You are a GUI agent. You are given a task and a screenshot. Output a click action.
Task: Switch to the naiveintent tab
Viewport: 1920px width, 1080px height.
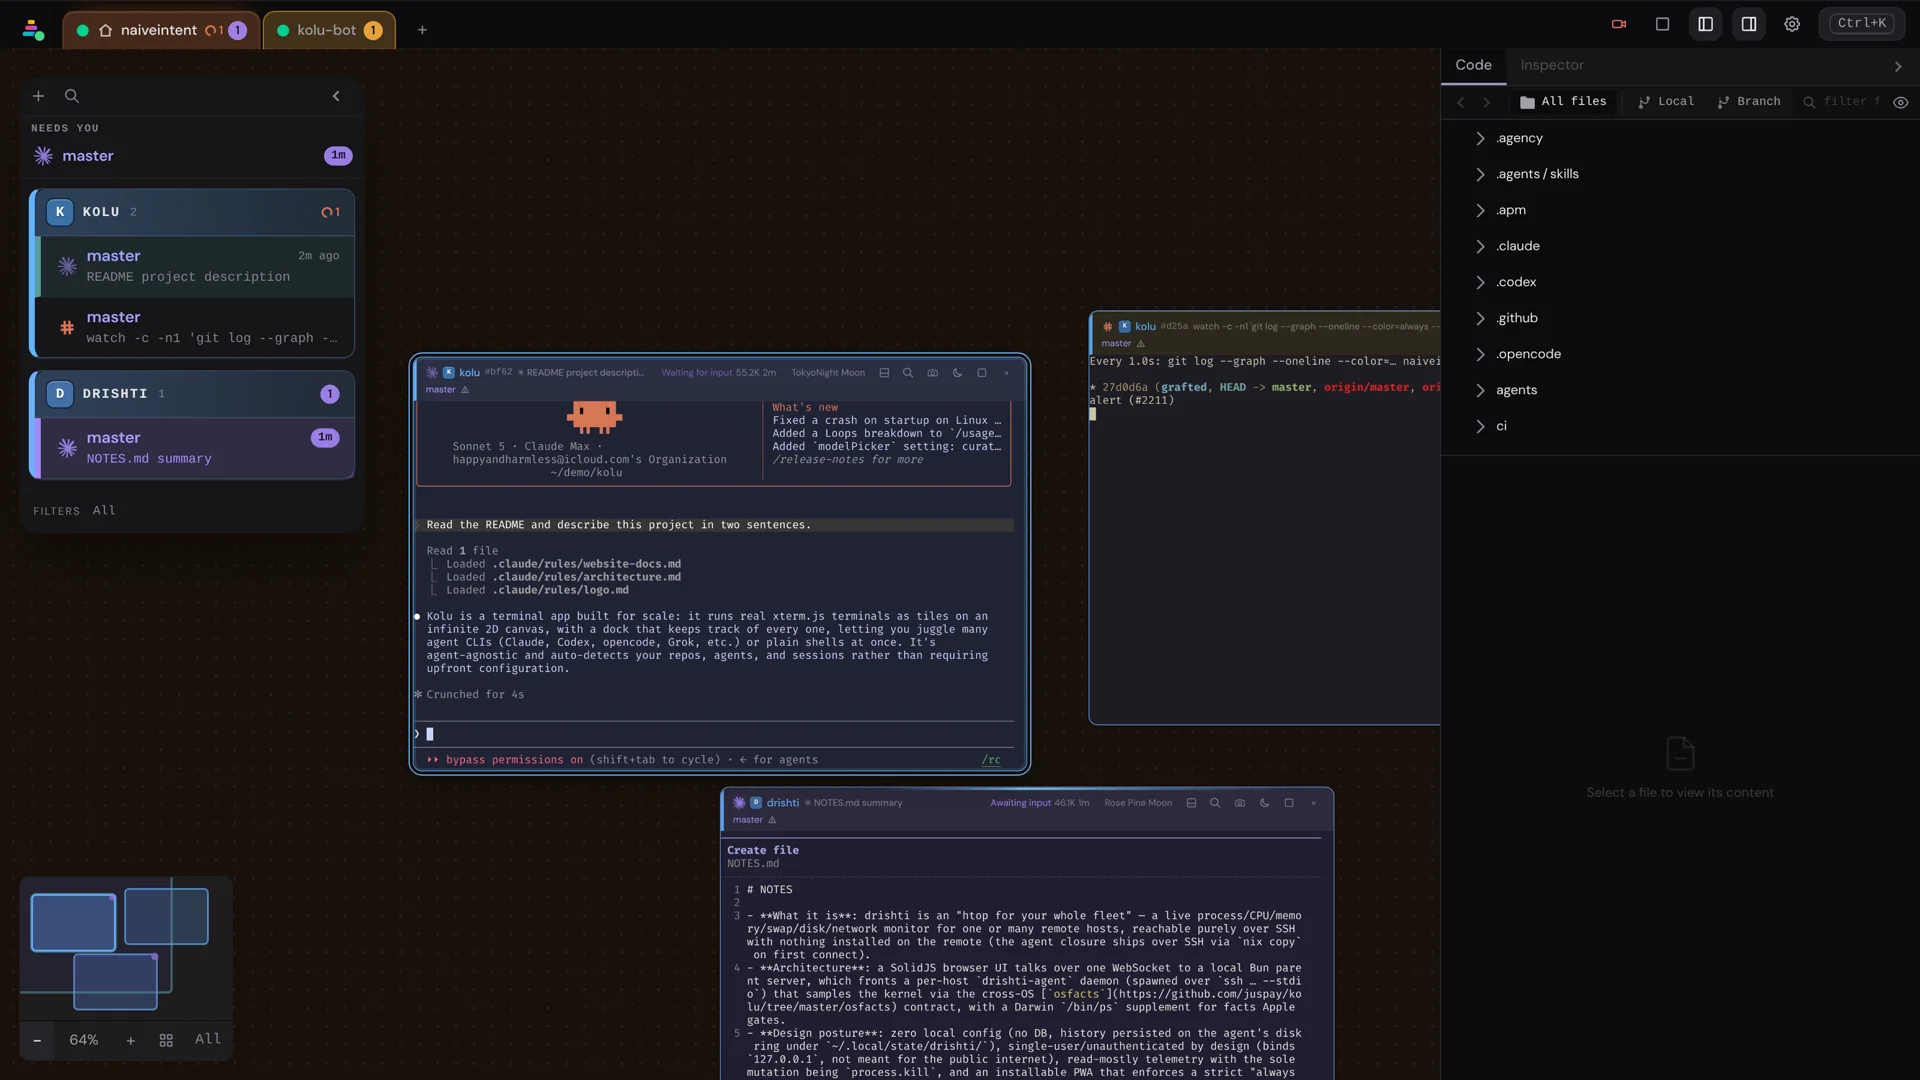[161, 30]
